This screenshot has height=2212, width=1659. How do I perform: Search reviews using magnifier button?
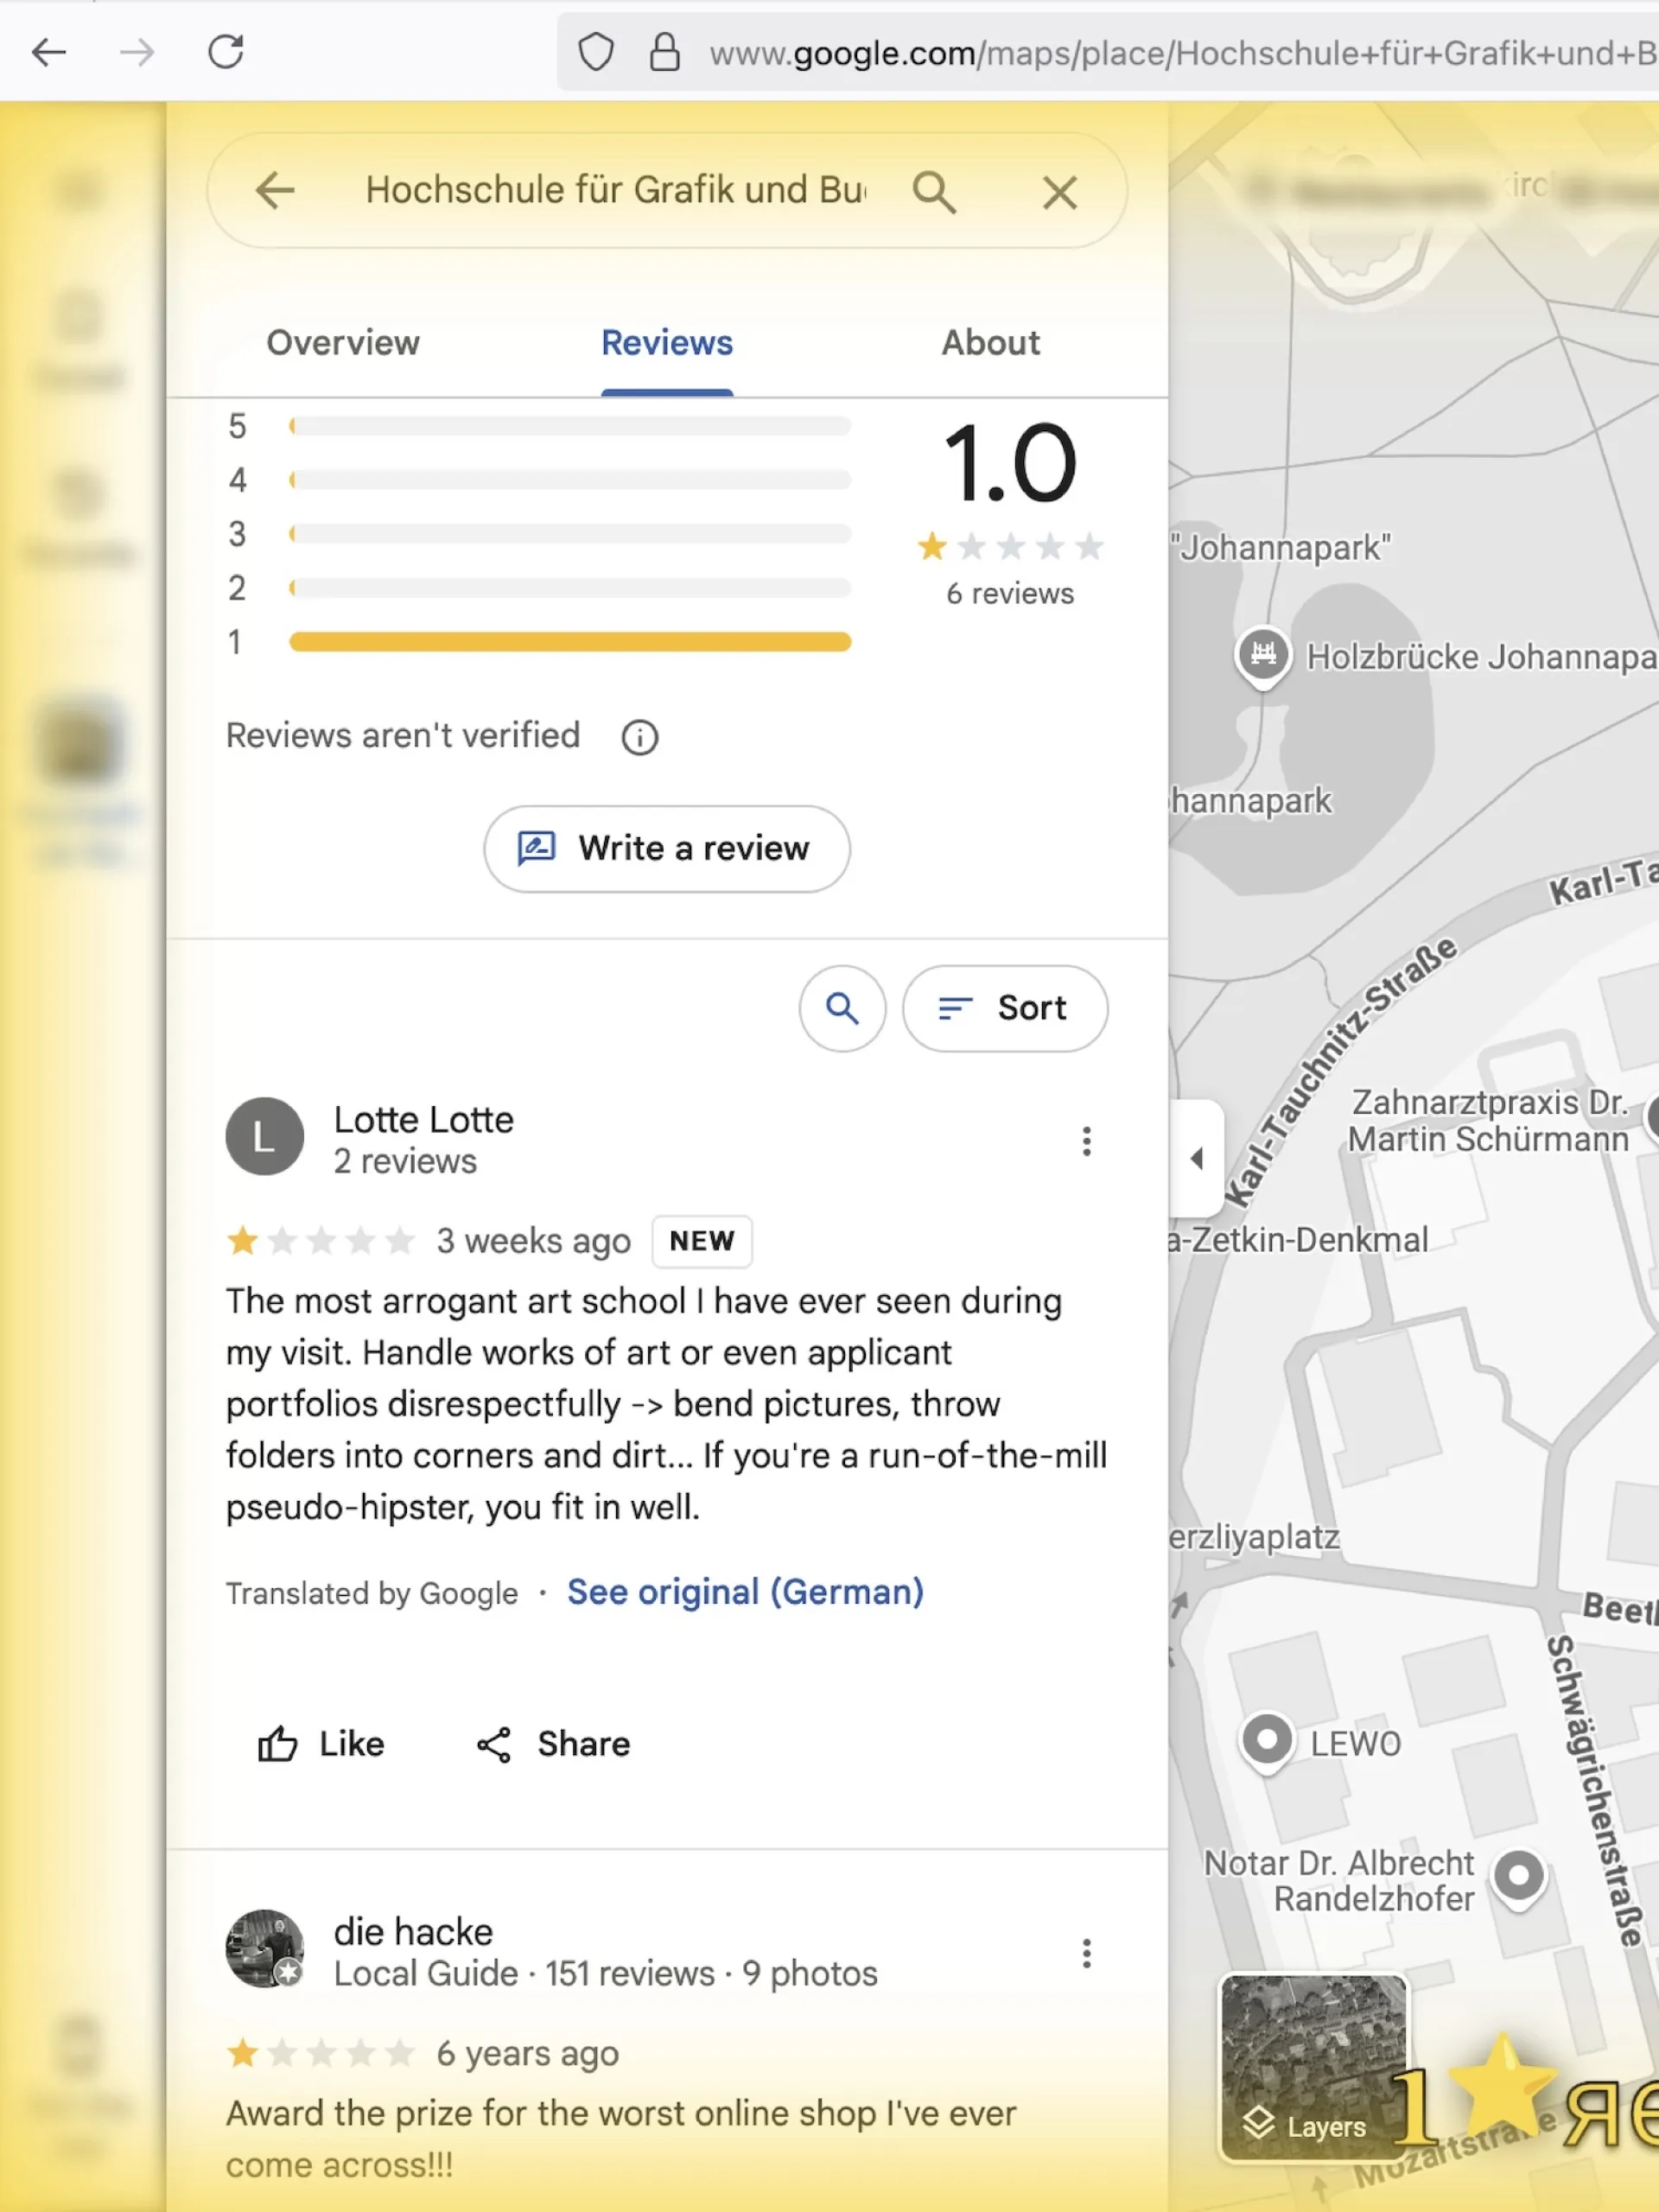pos(842,1008)
